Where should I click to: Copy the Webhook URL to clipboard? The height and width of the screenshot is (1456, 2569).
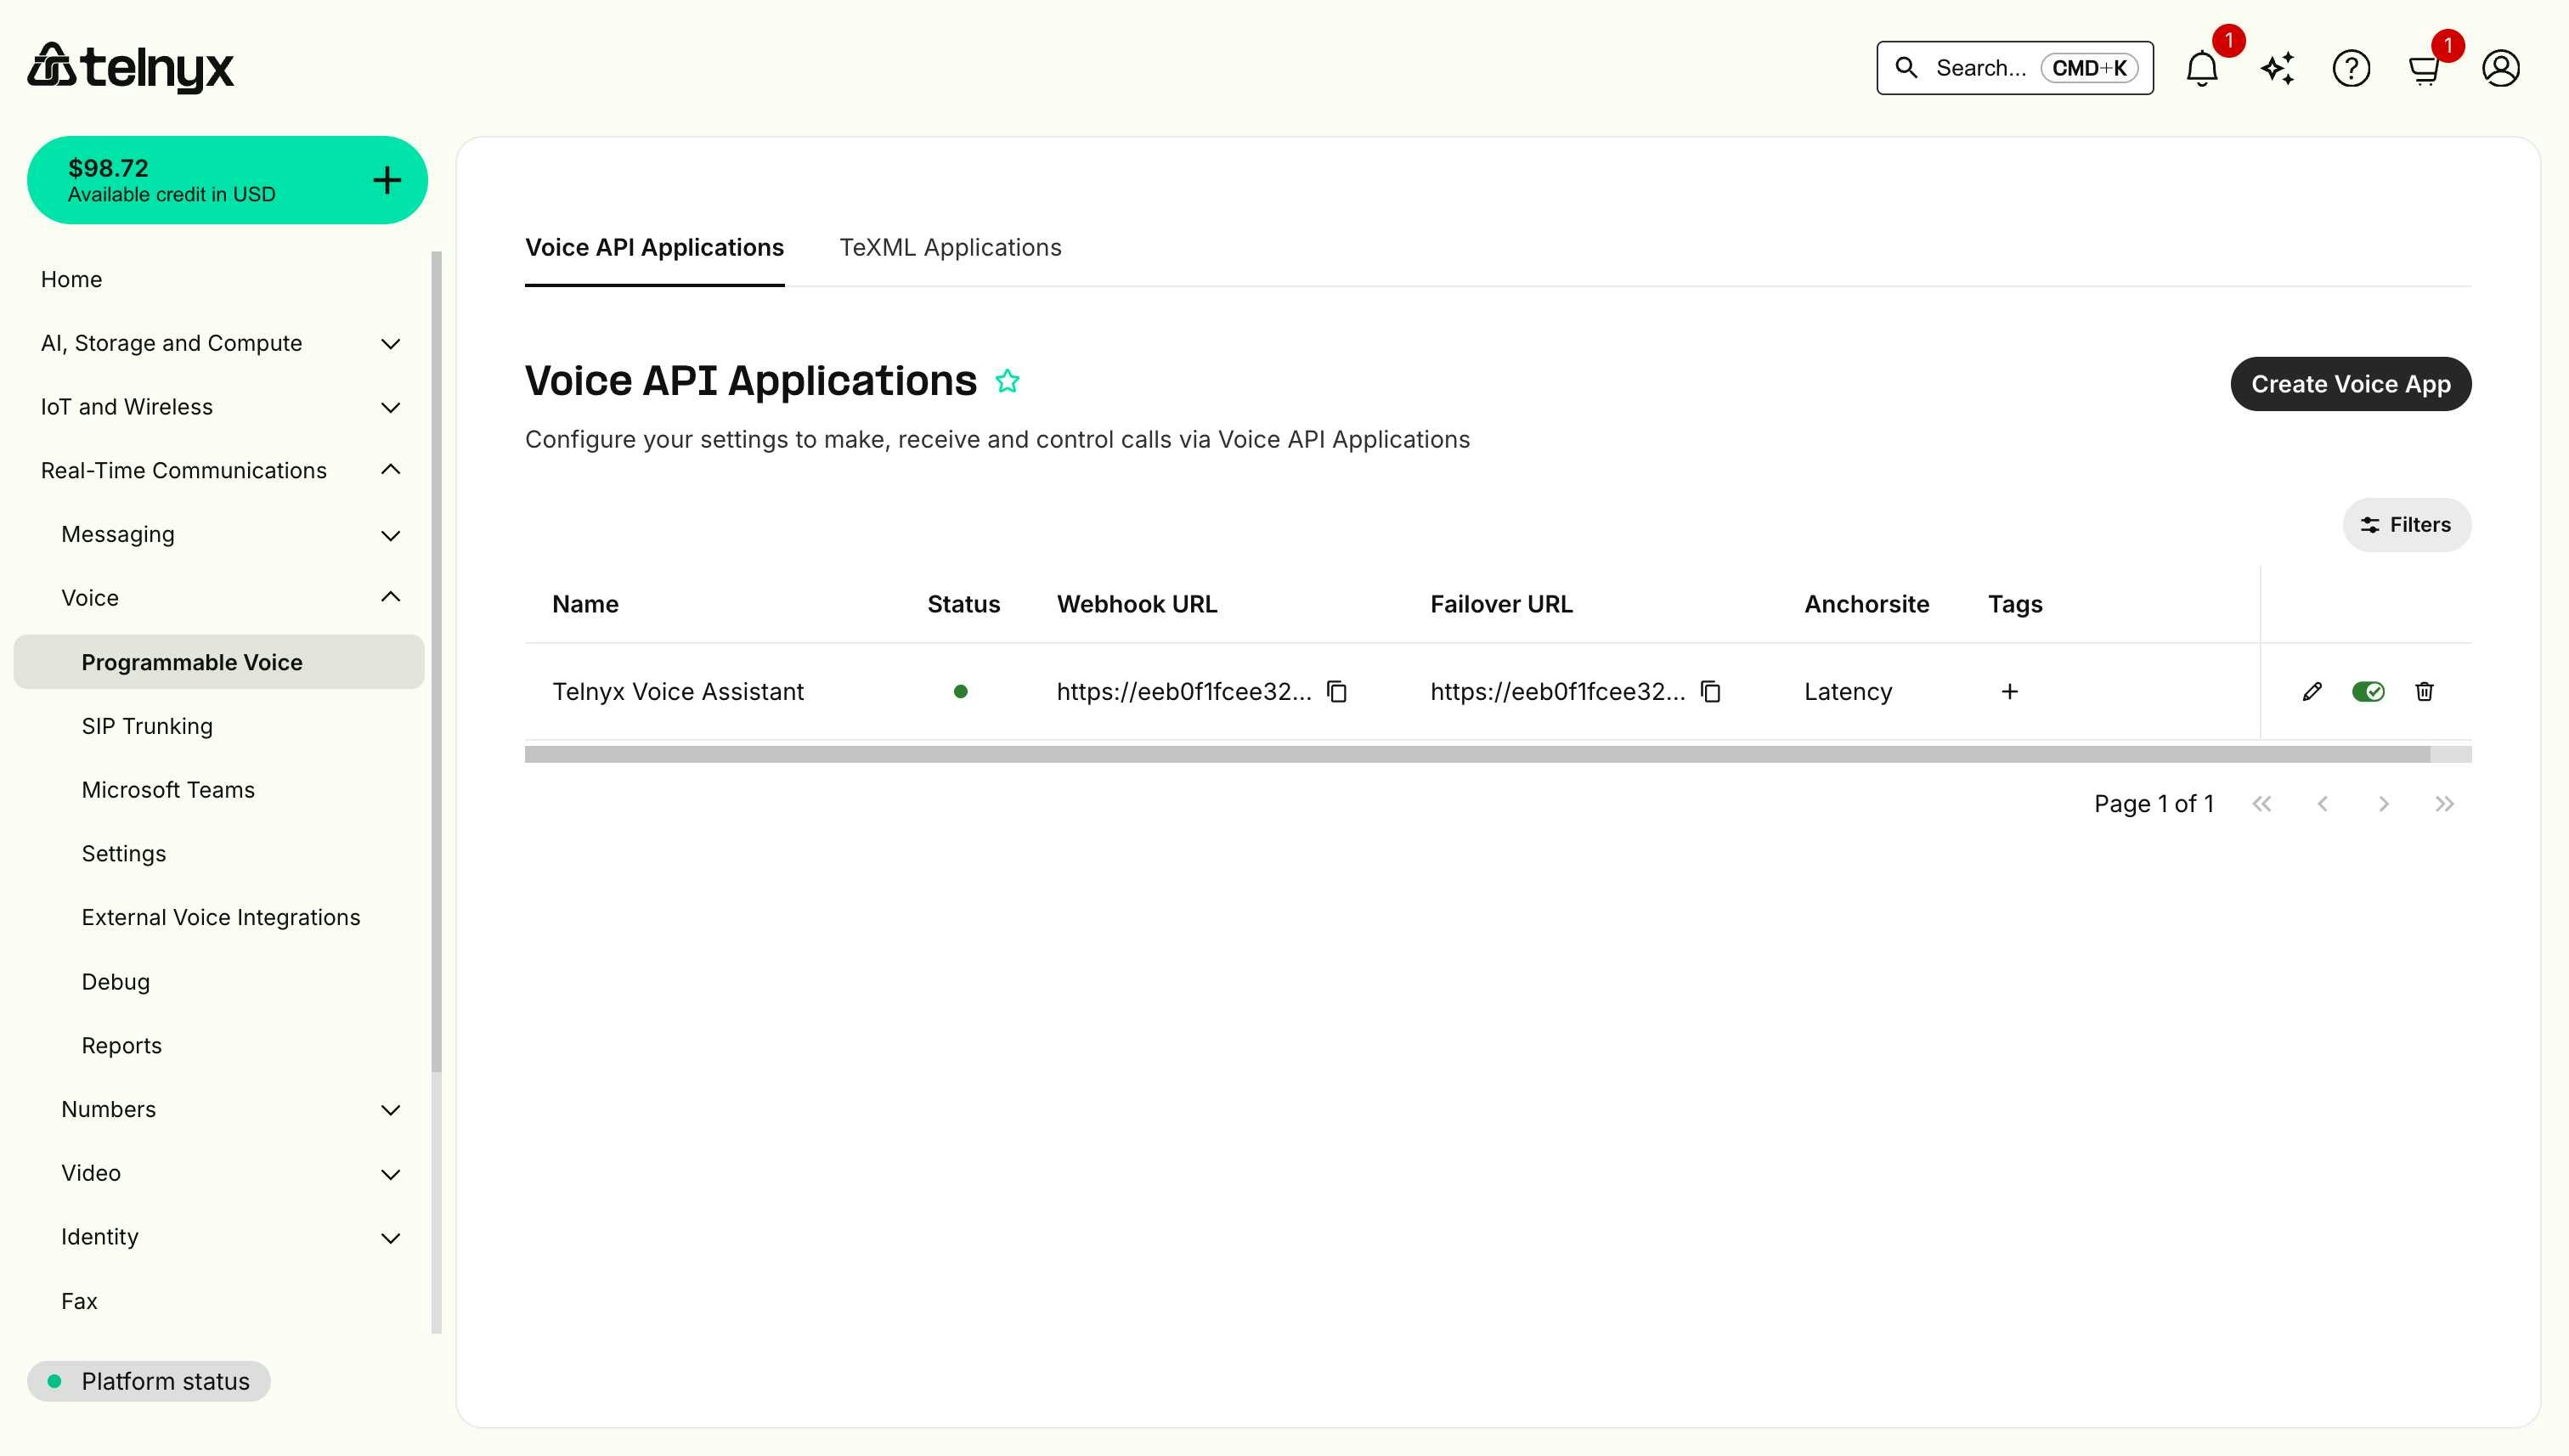[1337, 692]
